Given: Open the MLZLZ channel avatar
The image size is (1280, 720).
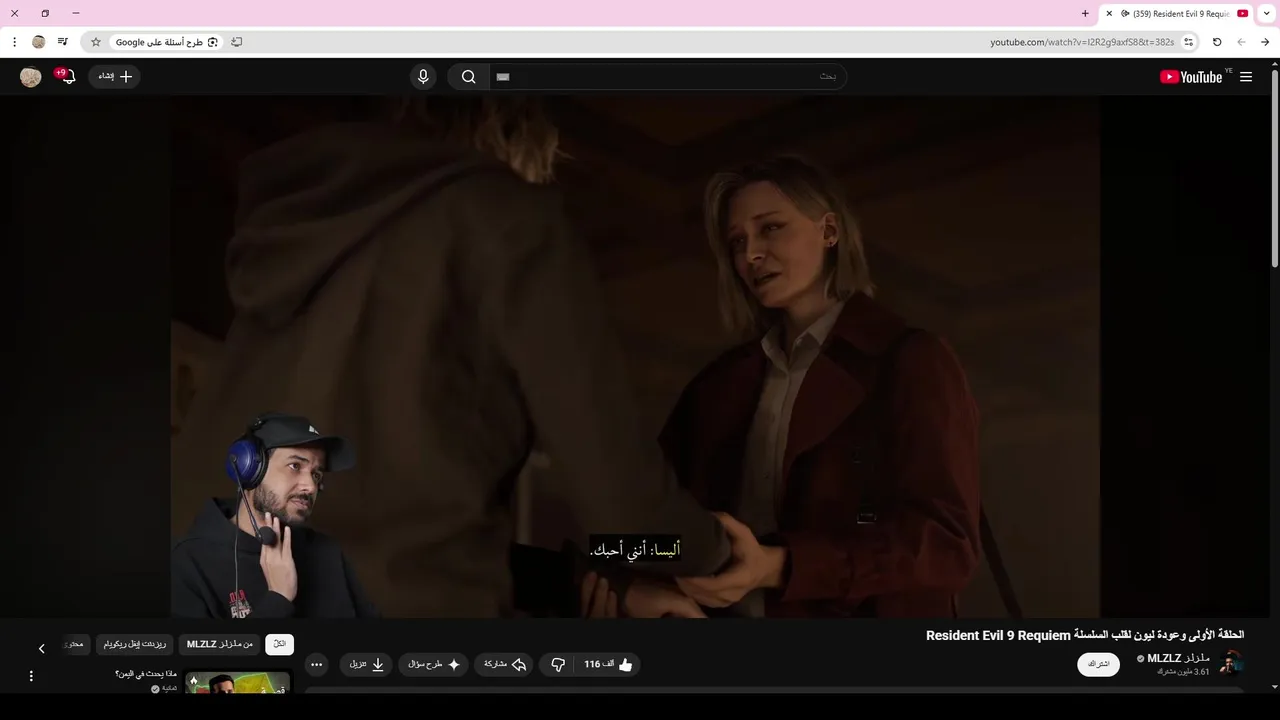Looking at the screenshot, I should click(x=1231, y=663).
